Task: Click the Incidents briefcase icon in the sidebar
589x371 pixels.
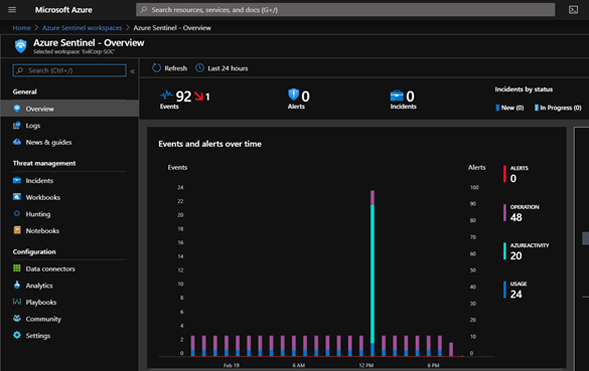Action: pyautogui.click(x=17, y=180)
